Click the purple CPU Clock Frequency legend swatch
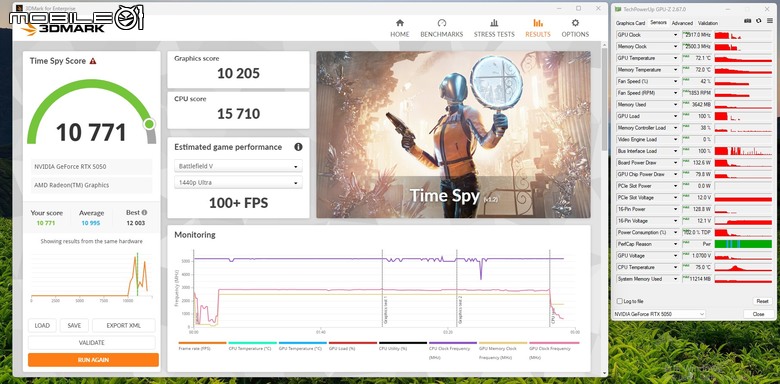Viewport: 780px width, 384px height. pos(453,343)
